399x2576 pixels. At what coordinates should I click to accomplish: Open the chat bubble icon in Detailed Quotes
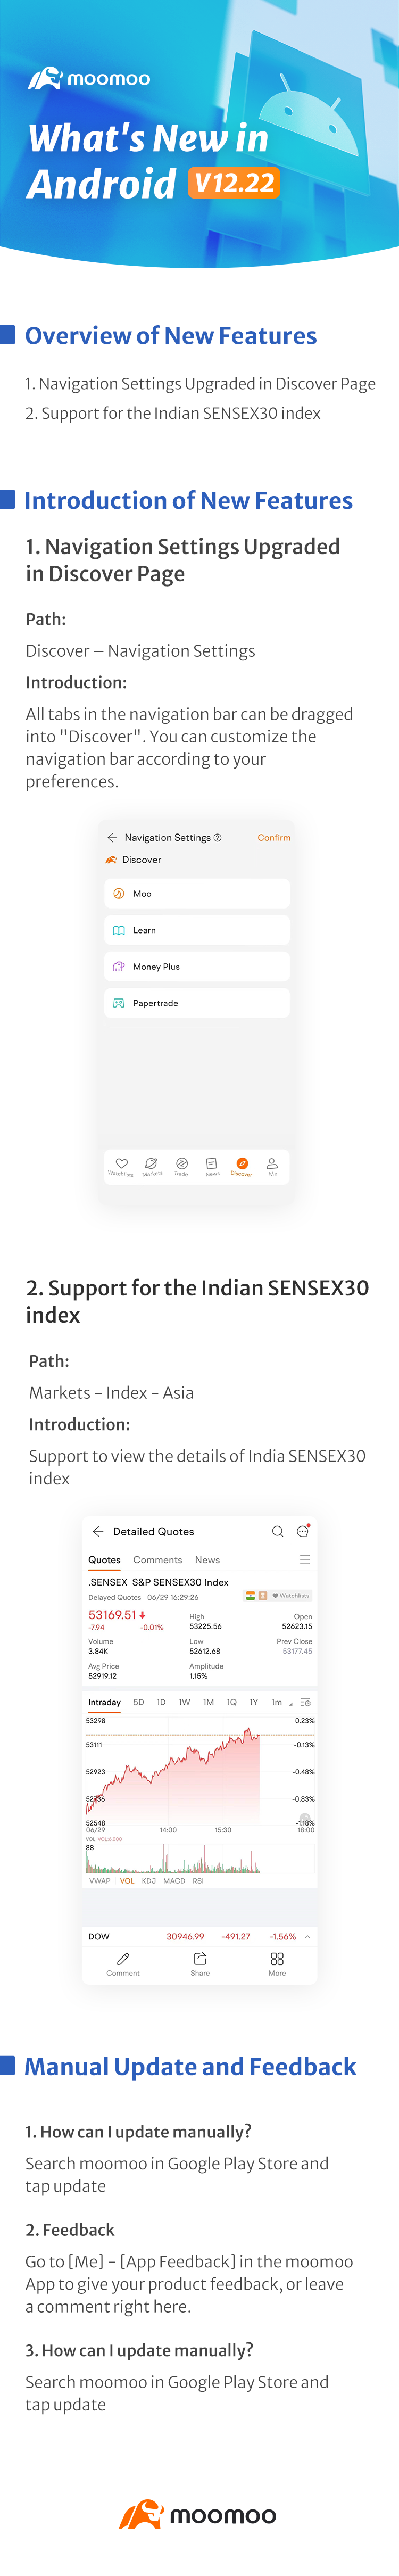tap(303, 1531)
